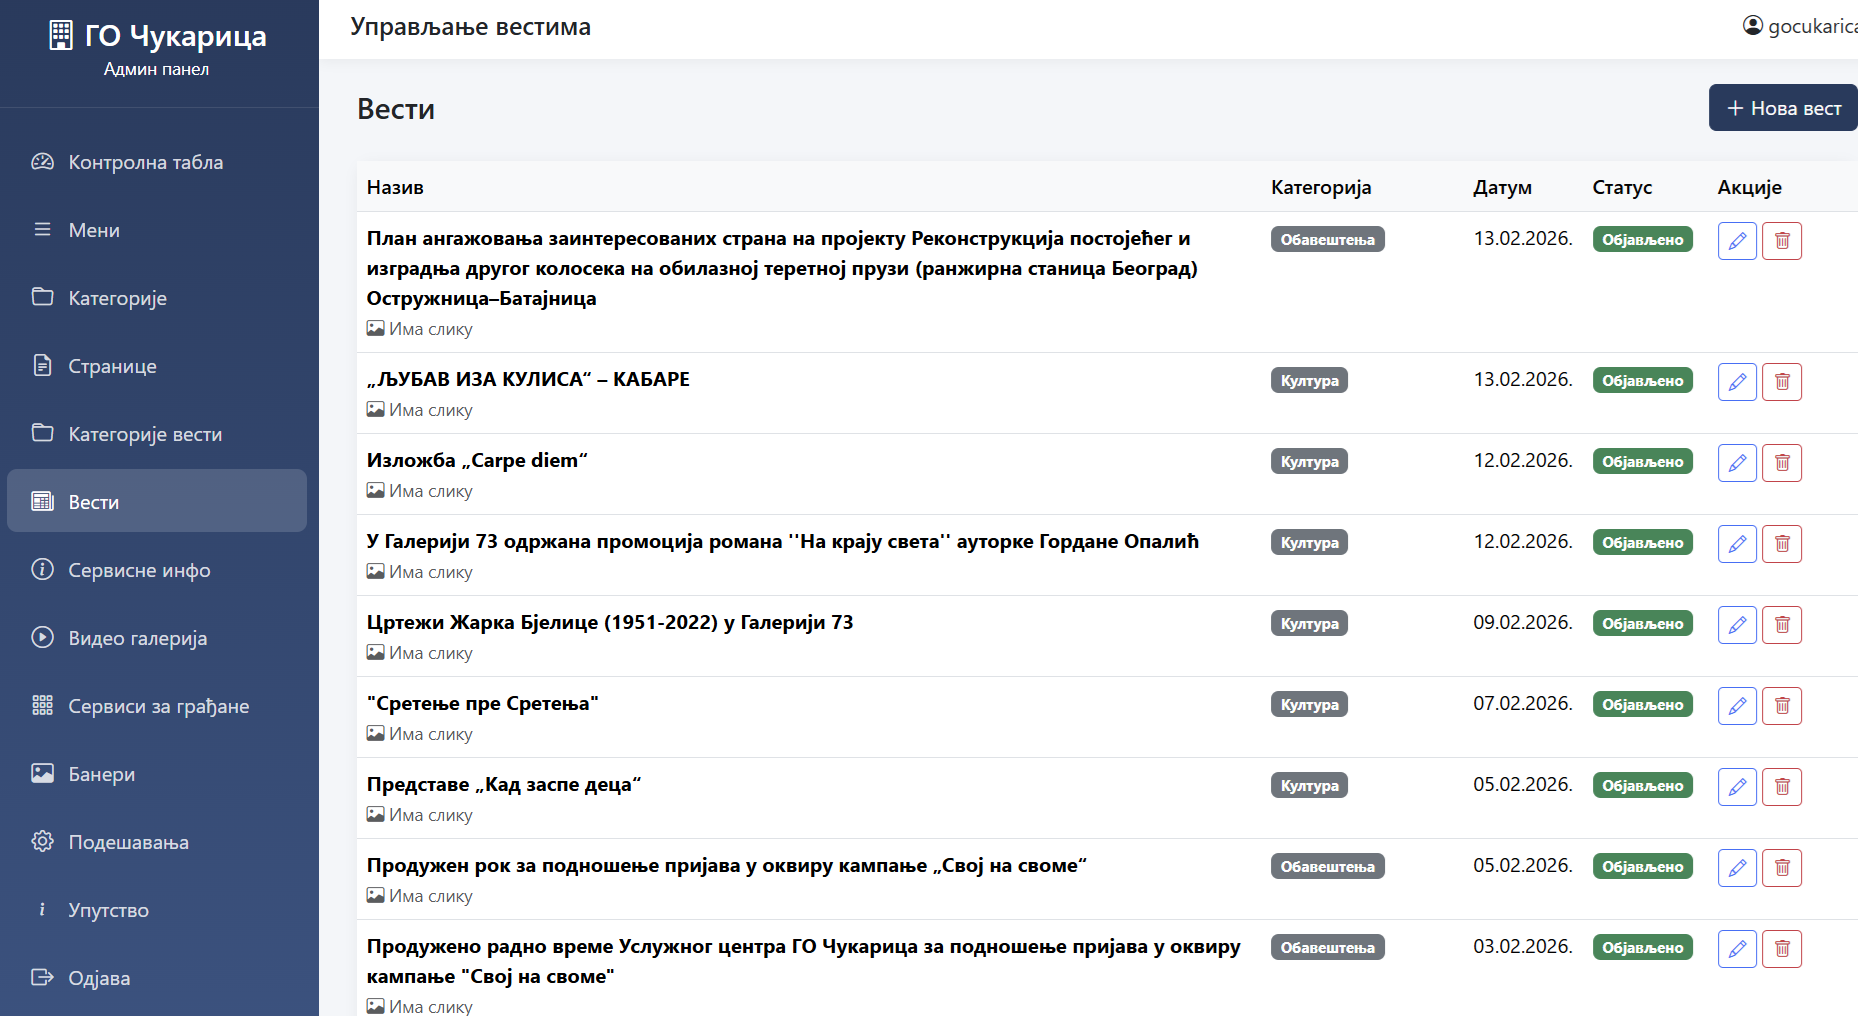Edit the Цртежи Жарка Бјелице news entry
The width and height of the screenshot is (1858, 1016).
(1737, 625)
